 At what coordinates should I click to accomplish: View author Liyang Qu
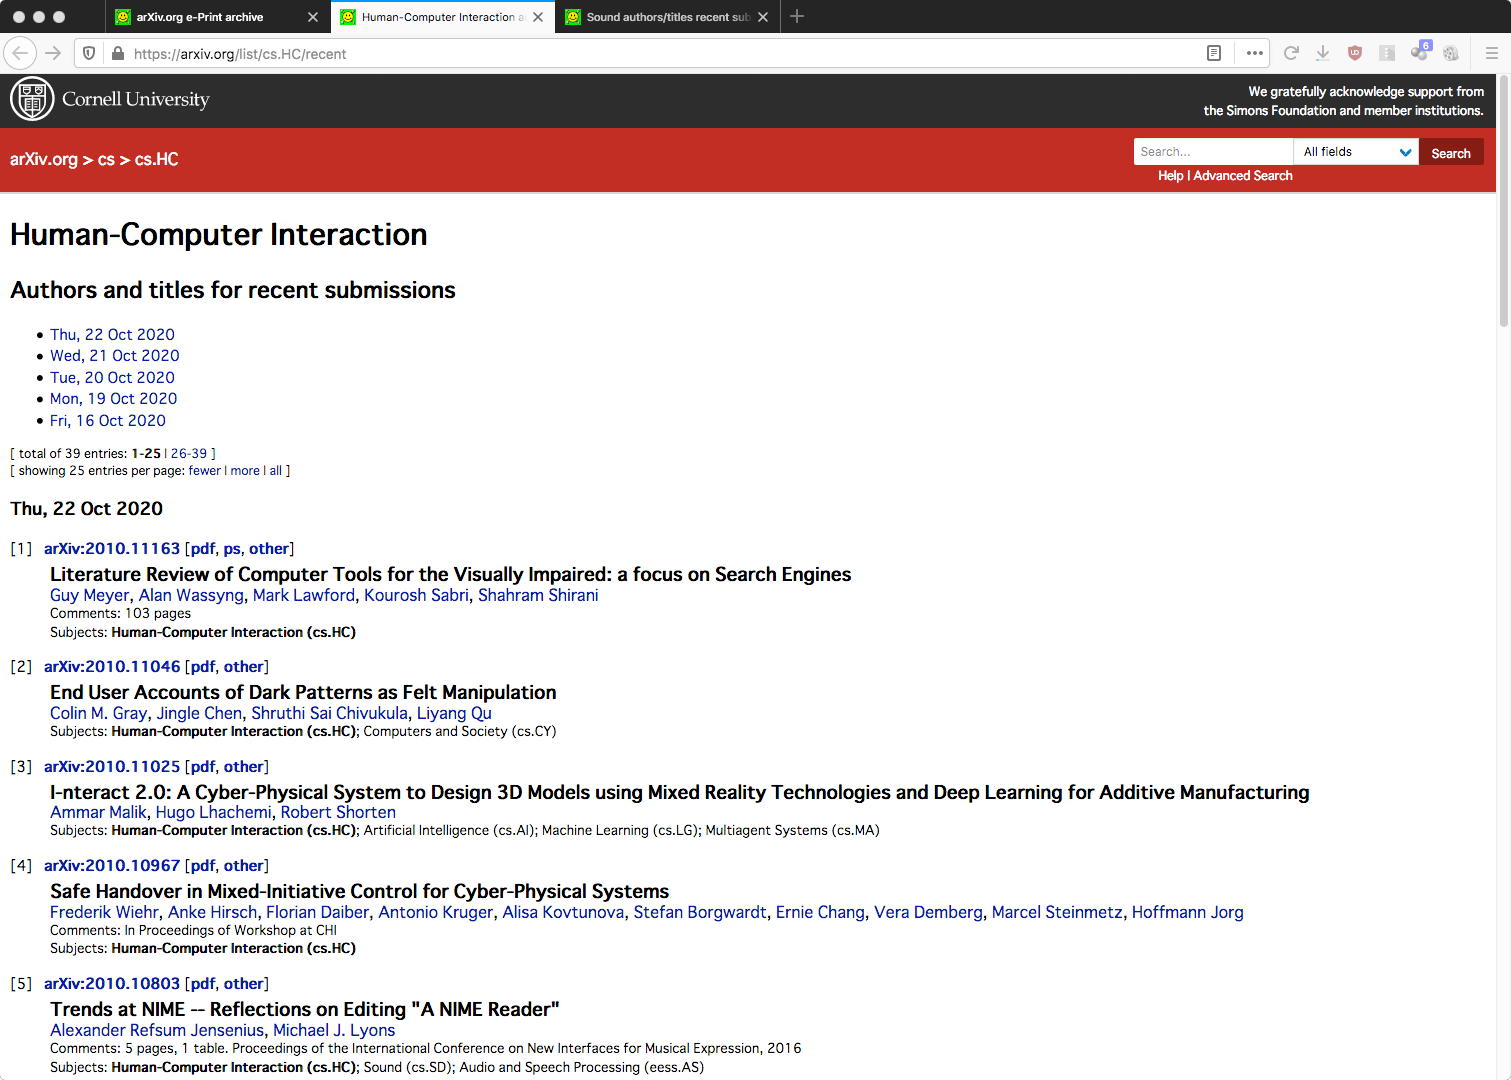(454, 713)
